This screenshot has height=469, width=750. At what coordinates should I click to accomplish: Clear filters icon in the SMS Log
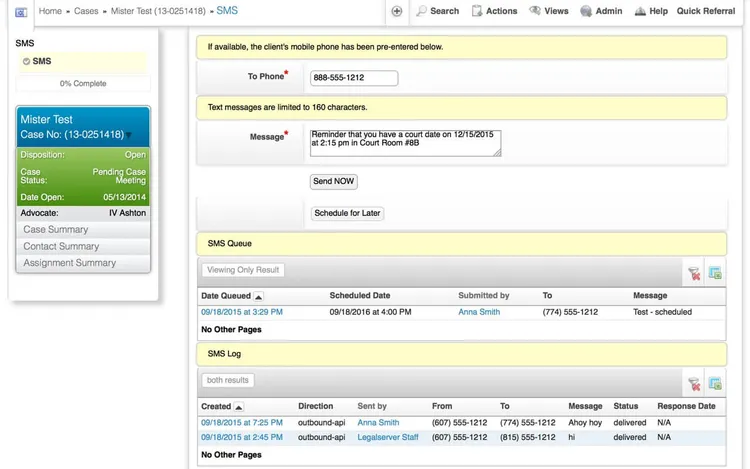pyautogui.click(x=694, y=384)
